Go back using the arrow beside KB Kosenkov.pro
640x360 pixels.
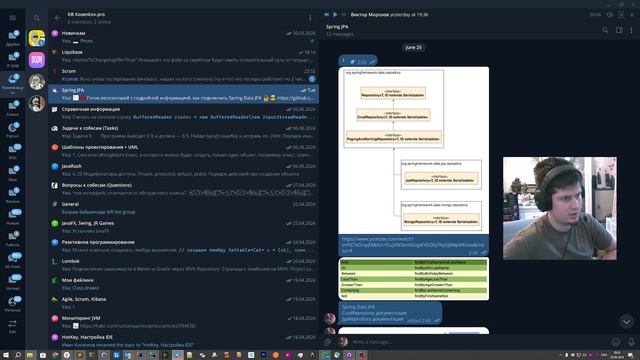(57, 18)
